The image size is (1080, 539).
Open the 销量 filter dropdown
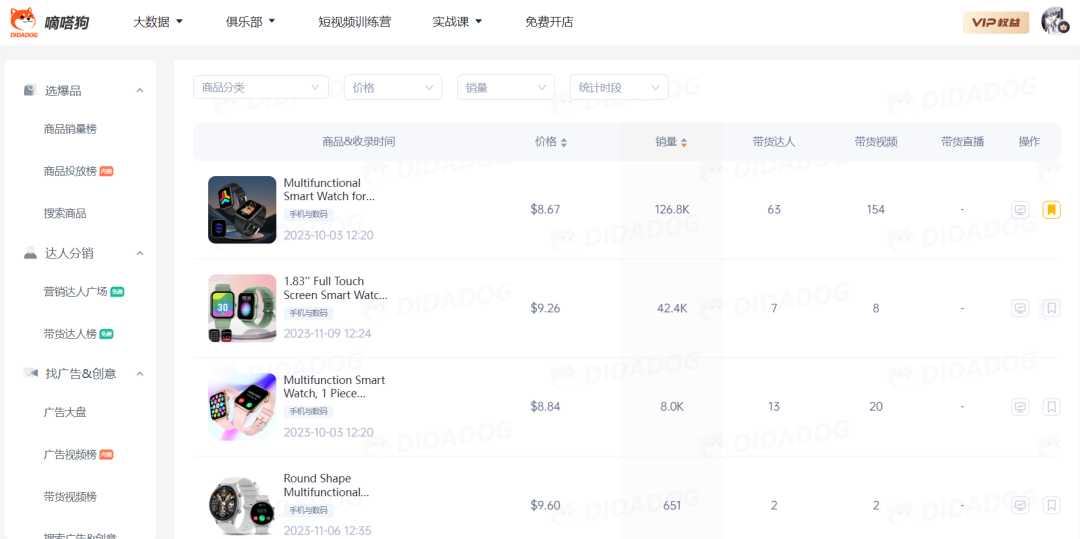click(x=506, y=87)
